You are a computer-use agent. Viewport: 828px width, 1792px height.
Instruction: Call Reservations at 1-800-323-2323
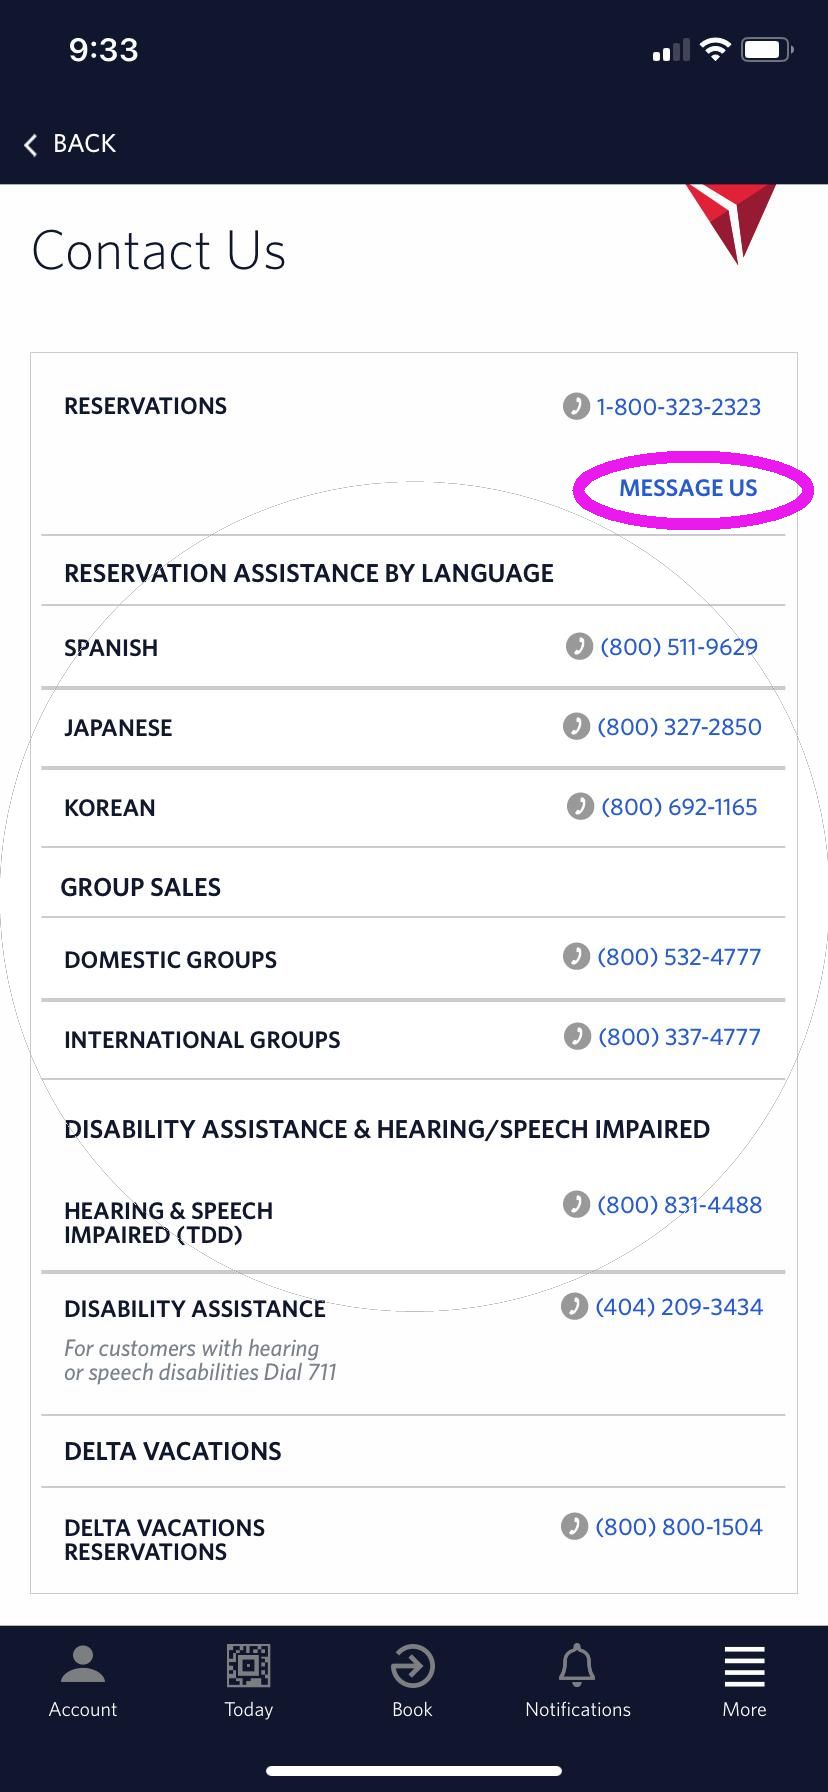pos(678,406)
